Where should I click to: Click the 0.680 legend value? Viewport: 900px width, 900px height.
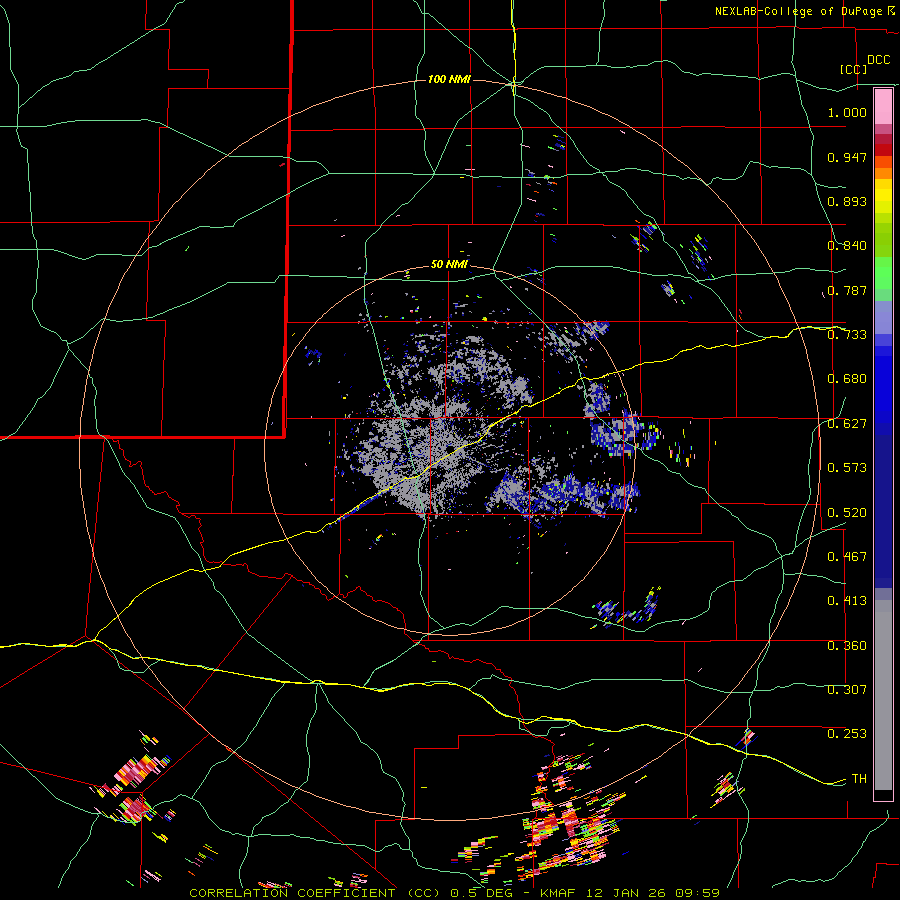(847, 379)
